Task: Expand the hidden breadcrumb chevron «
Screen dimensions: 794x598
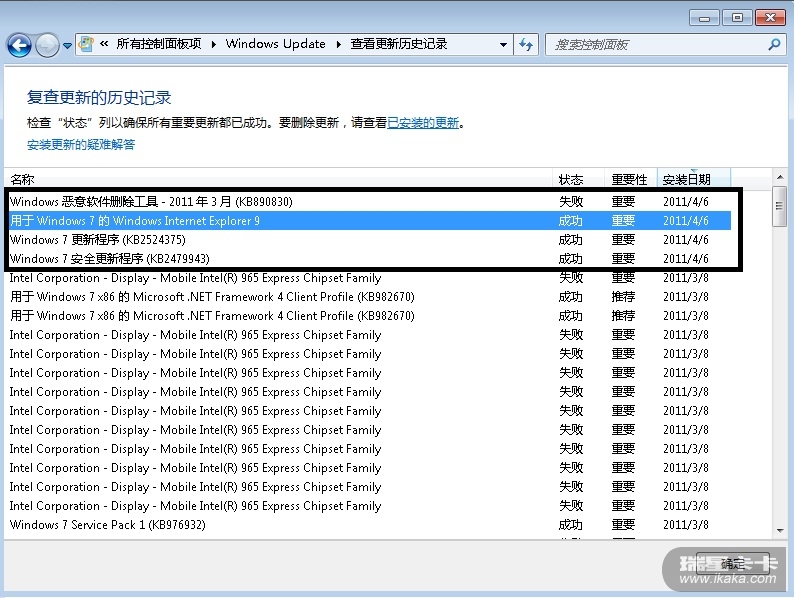Action: coord(104,44)
